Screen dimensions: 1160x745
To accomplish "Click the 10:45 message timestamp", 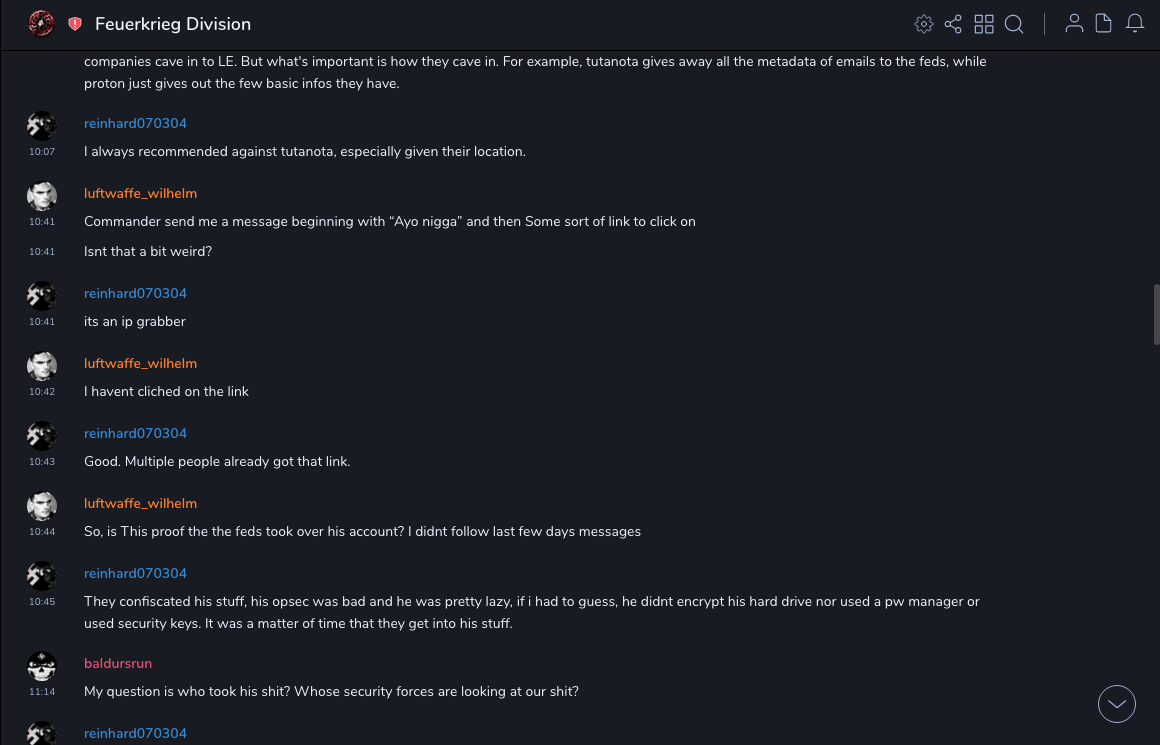I will coord(42,602).
